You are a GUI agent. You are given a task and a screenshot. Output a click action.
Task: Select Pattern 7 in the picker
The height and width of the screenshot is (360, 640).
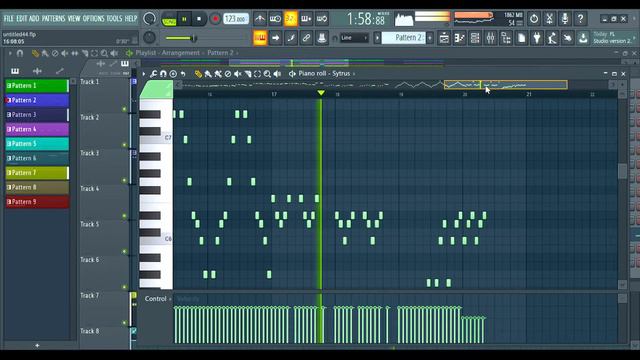37,173
